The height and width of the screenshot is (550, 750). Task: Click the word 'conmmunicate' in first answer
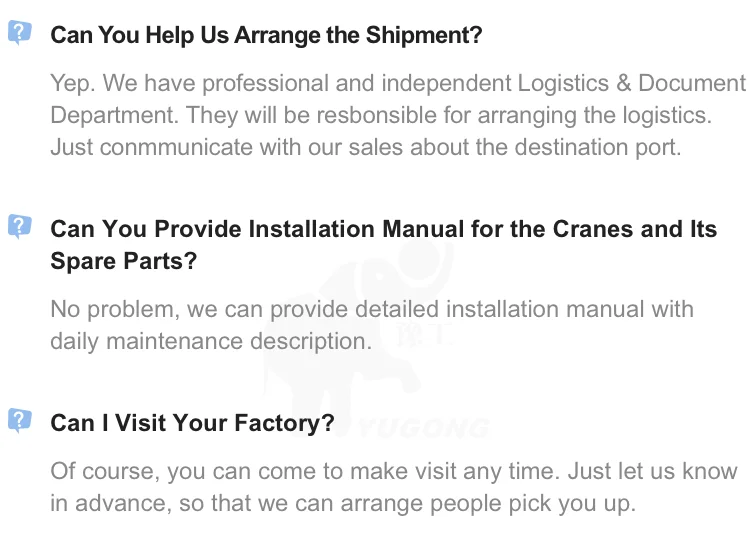pos(173,148)
